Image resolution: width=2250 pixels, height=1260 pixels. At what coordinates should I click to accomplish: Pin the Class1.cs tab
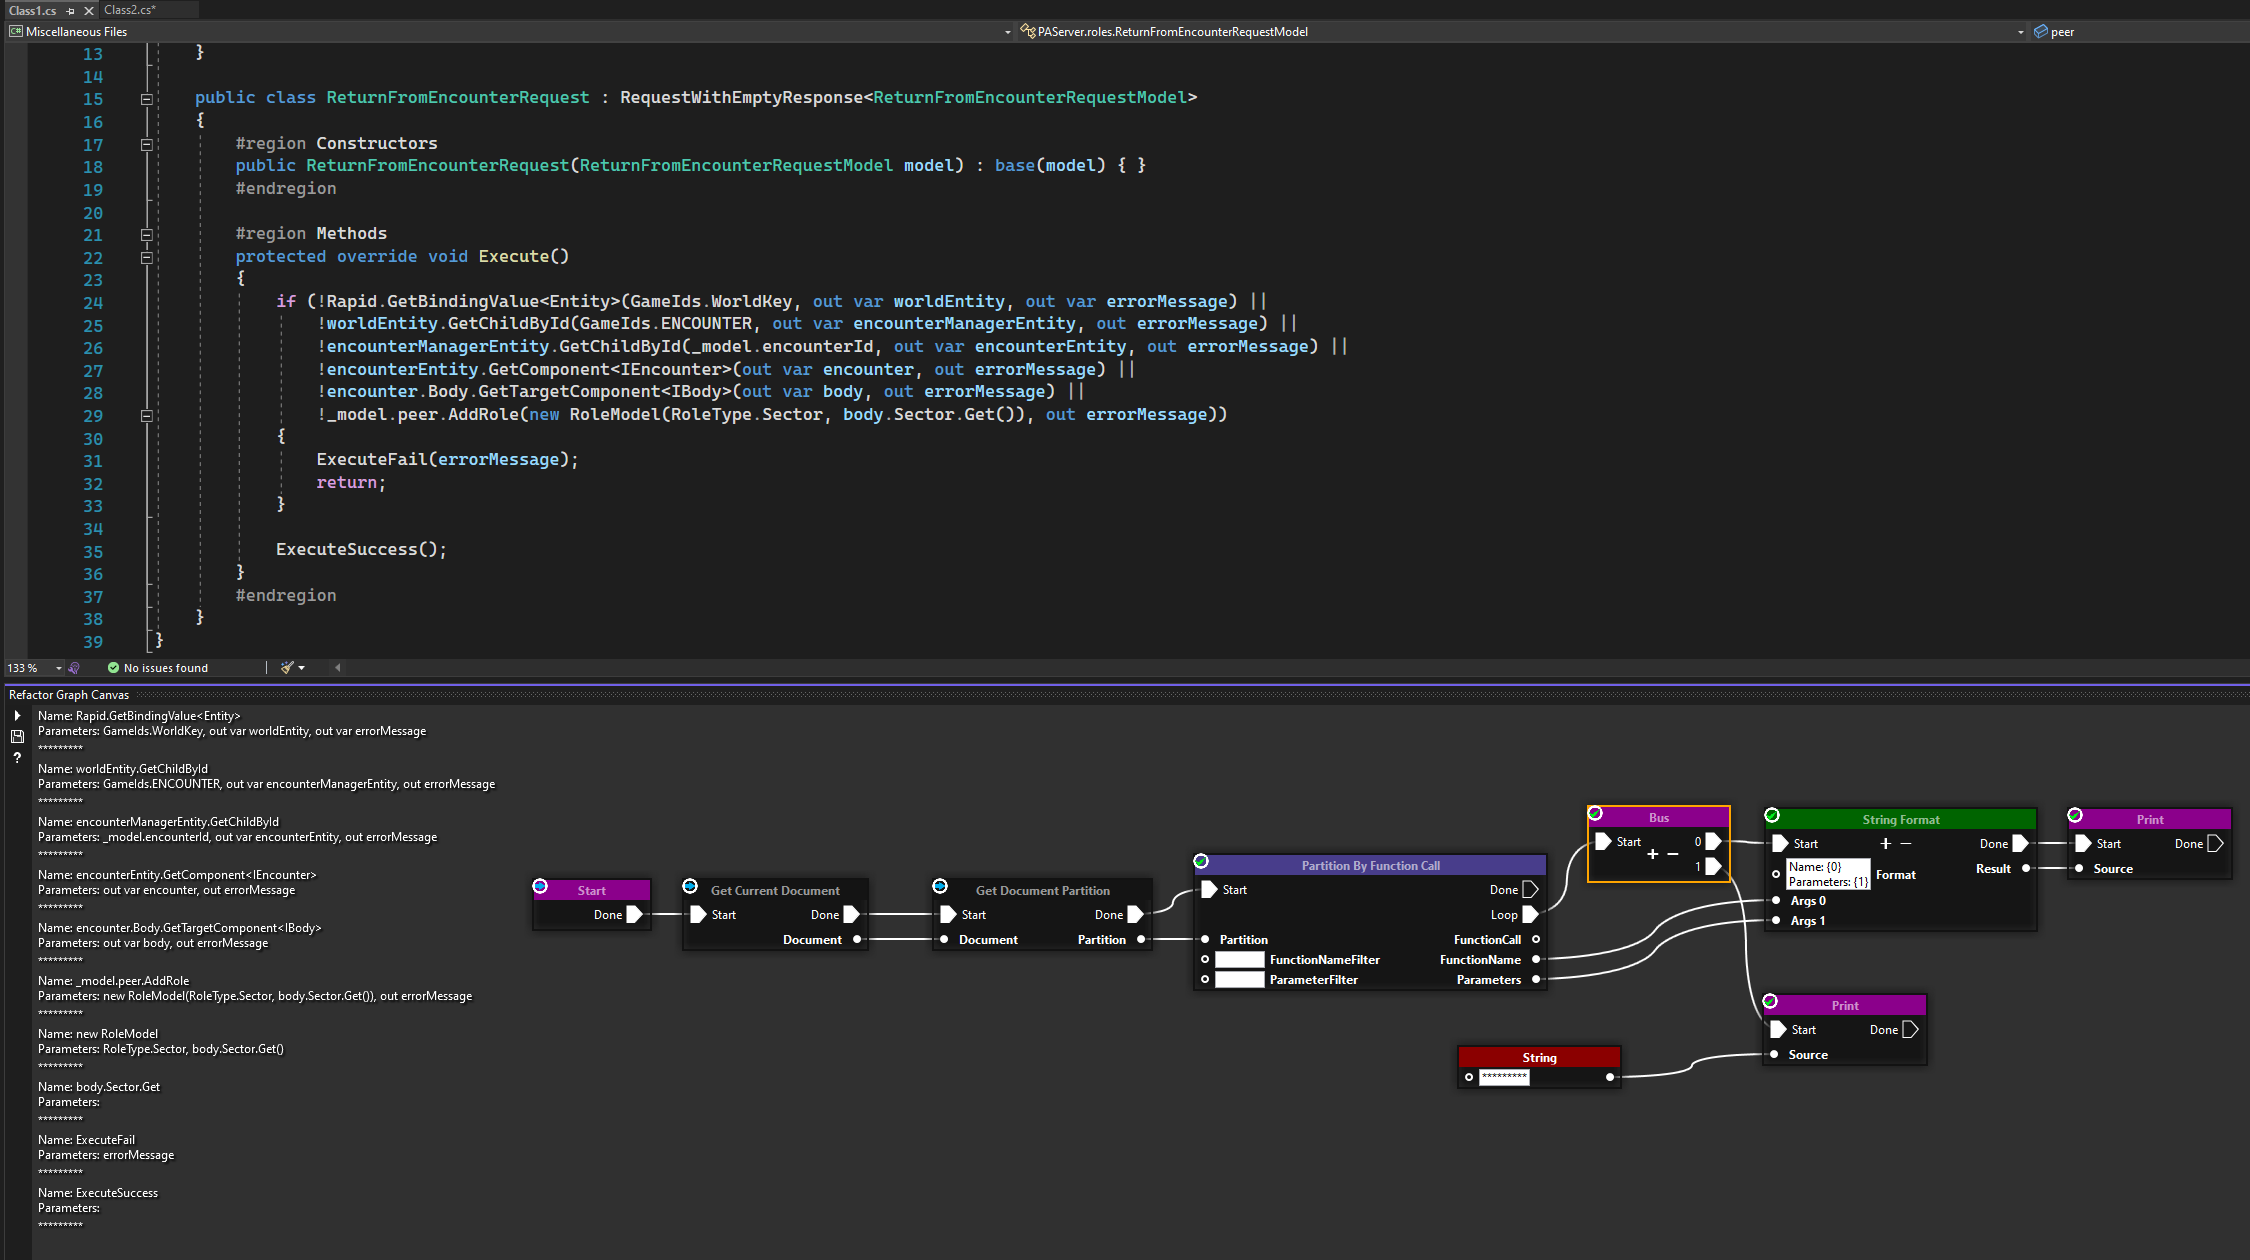point(70,10)
